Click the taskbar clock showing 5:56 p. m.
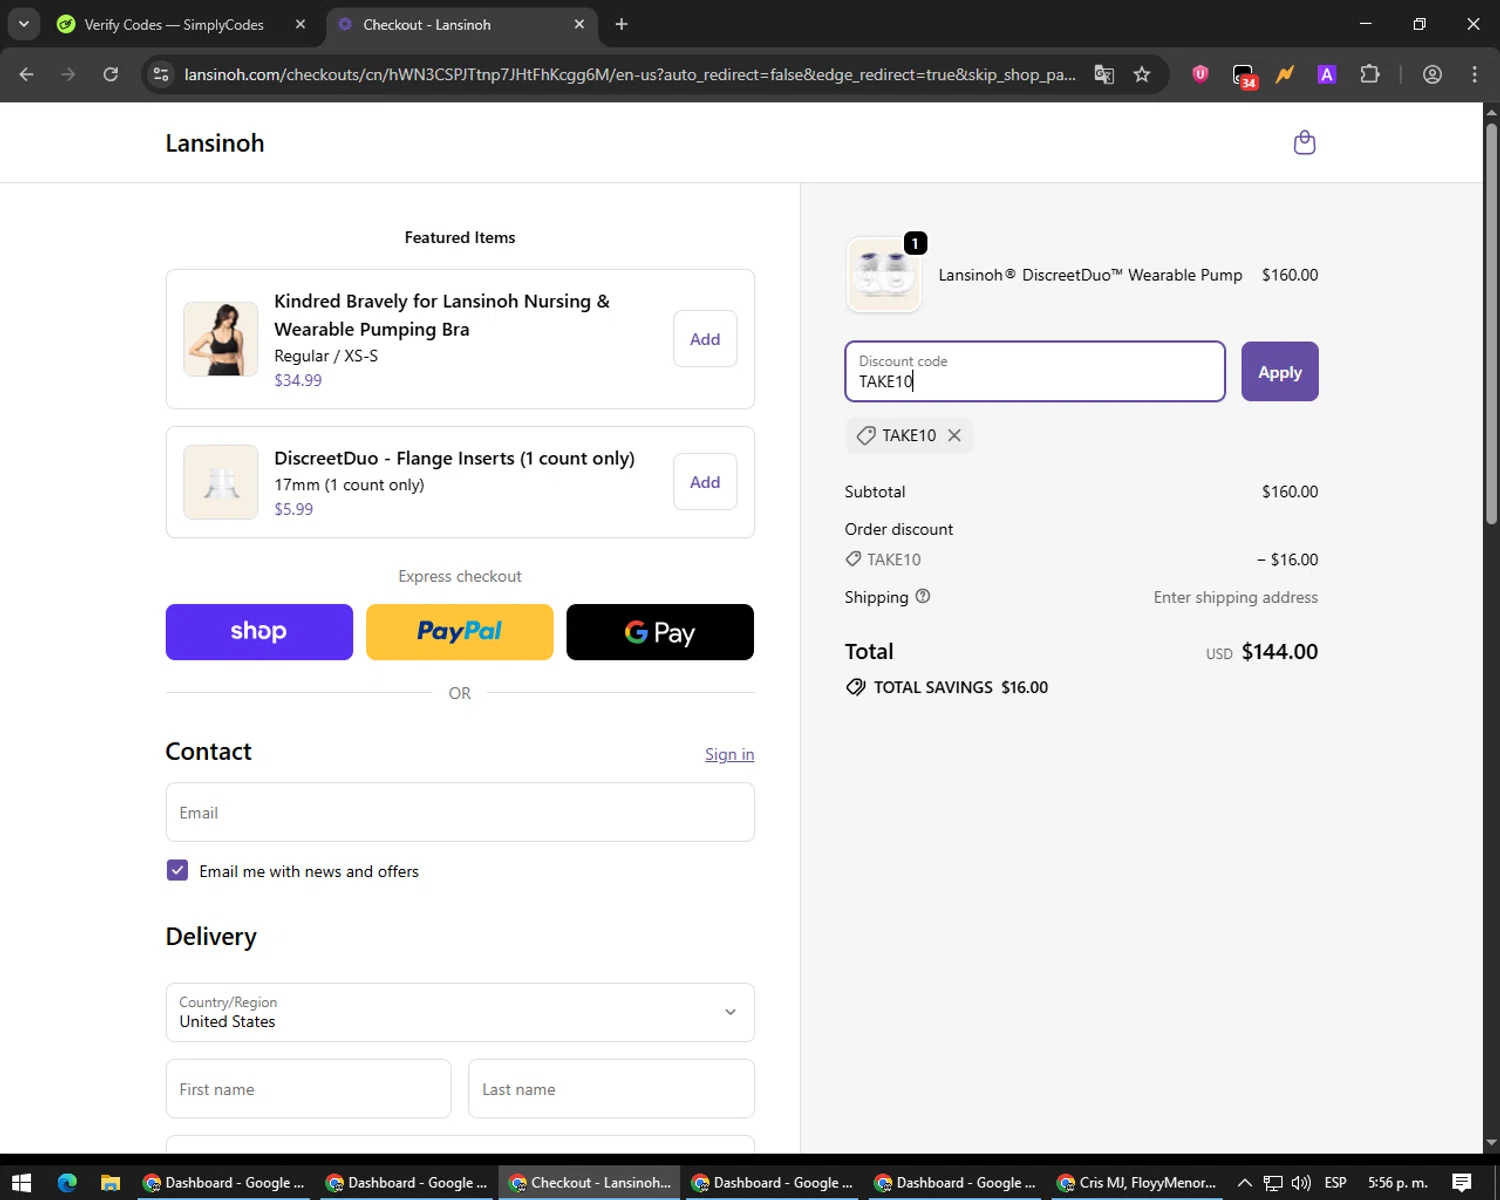This screenshot has height=1200, width=1500. coord(1398,1183)
